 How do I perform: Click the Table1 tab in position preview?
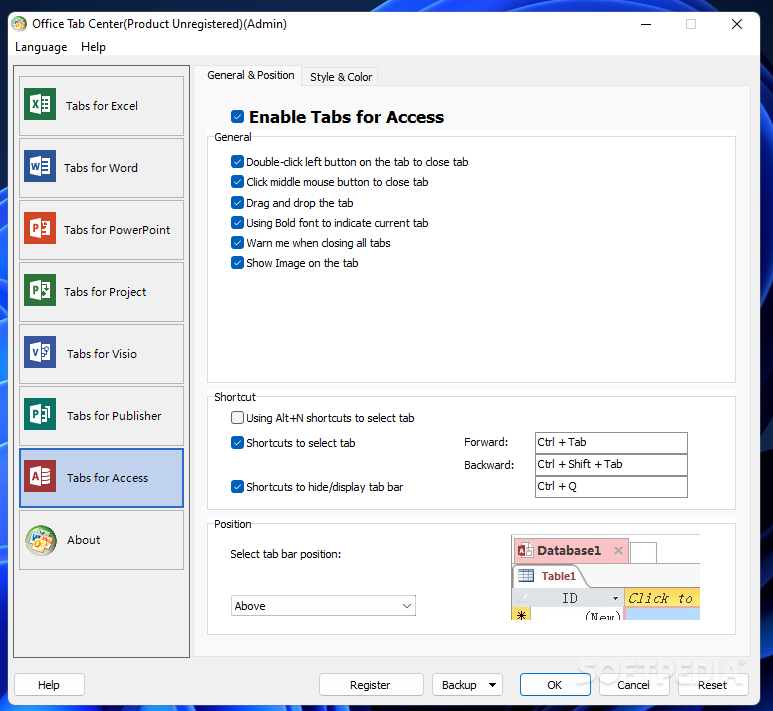549,575
